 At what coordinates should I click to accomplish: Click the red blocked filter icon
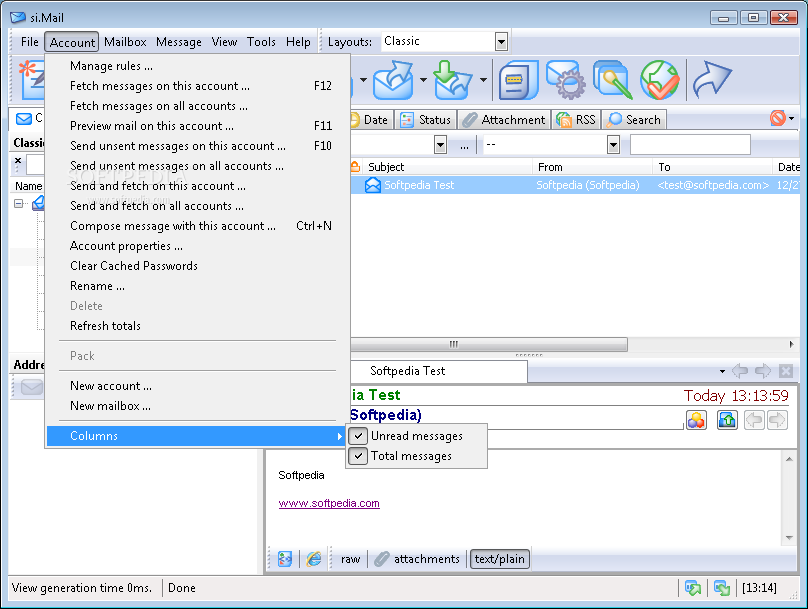tap(778, 119)
